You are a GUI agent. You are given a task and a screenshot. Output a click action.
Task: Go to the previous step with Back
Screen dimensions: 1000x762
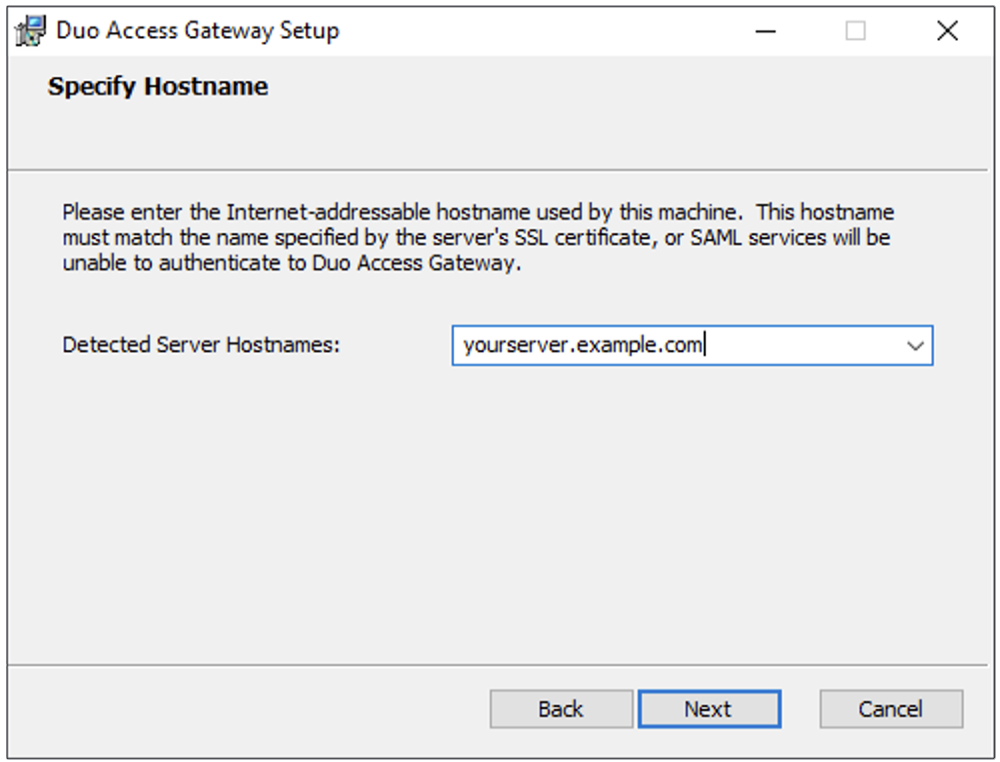point(561,709)
